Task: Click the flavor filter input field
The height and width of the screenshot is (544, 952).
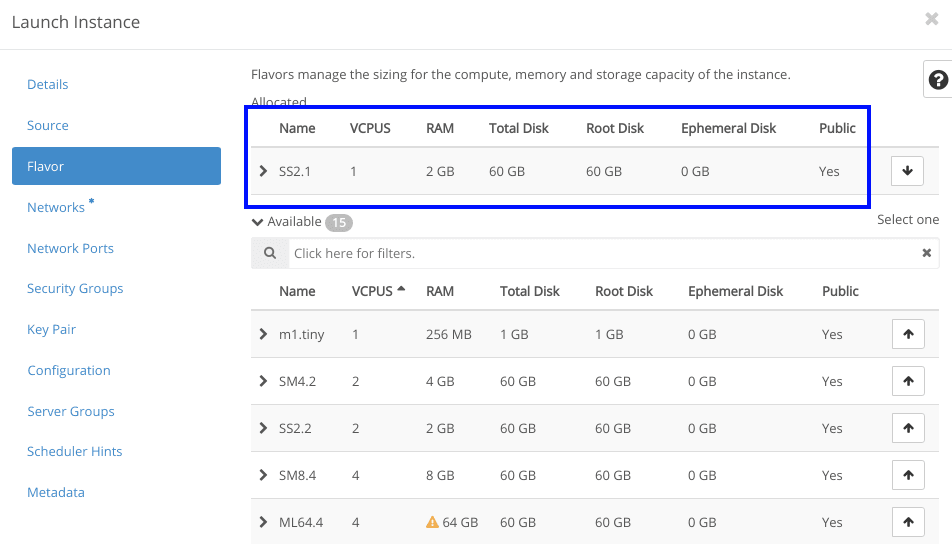Action: click(x=600, y=253)
